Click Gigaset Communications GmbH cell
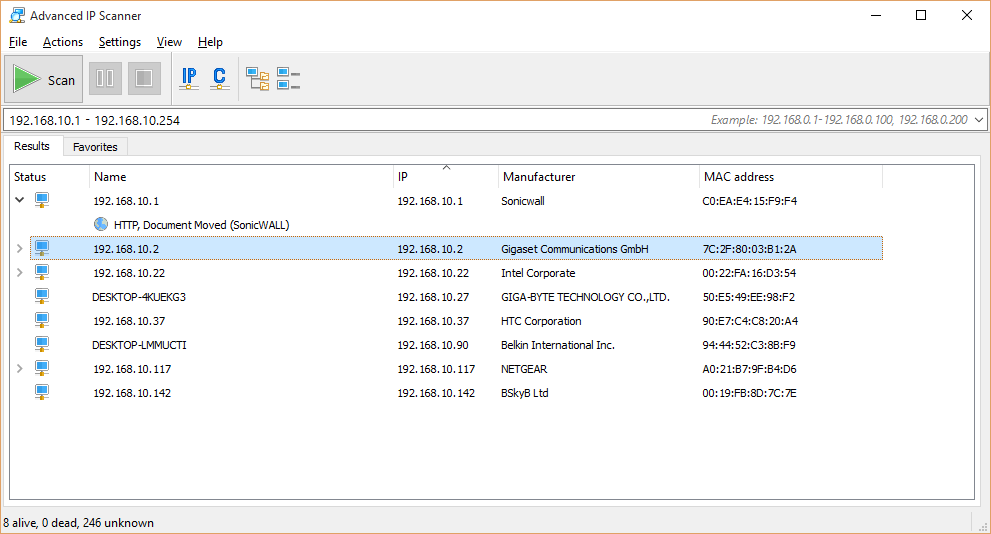 pos(575,249)
